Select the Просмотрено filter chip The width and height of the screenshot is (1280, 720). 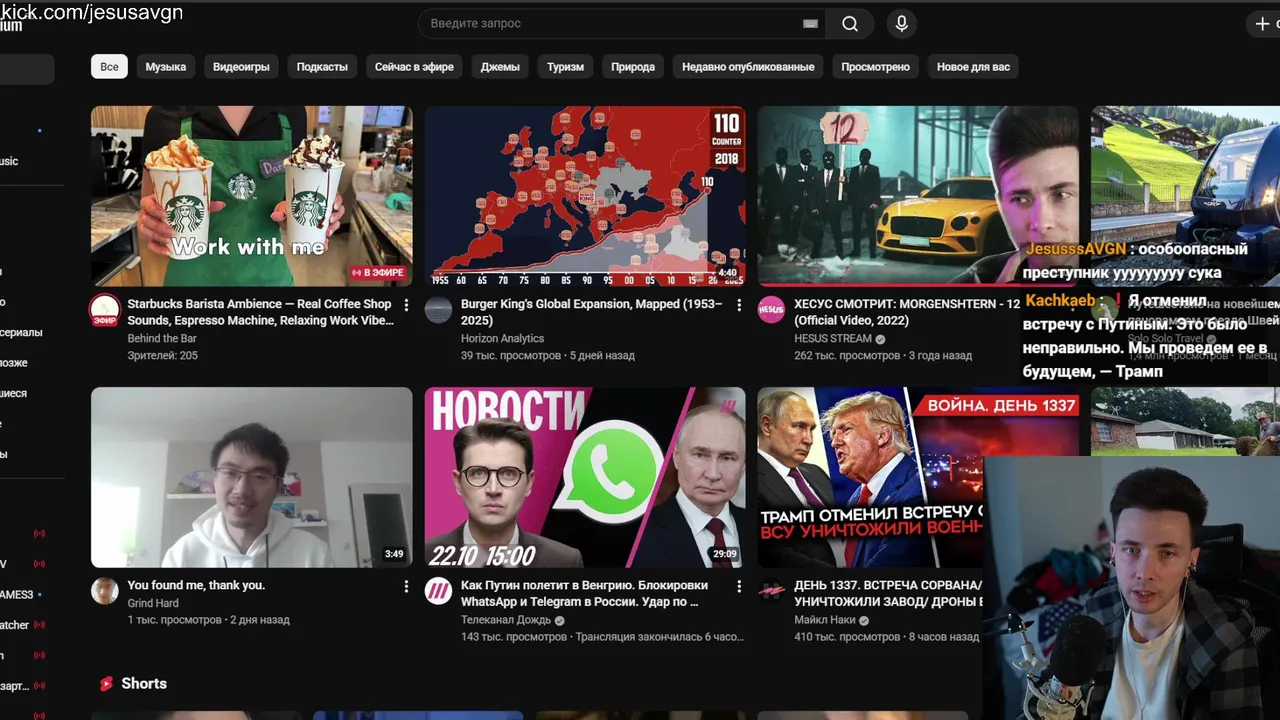pyautogui.click(x=875, y=67)
